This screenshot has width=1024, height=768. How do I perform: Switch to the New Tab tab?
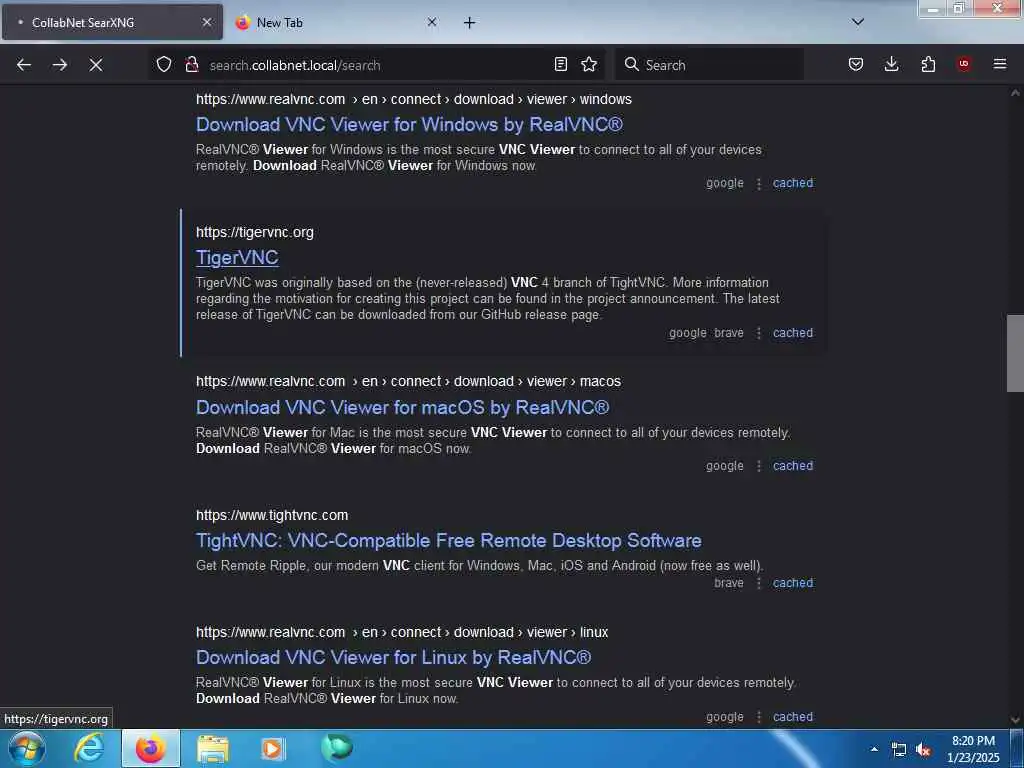(x=336, y=22)
